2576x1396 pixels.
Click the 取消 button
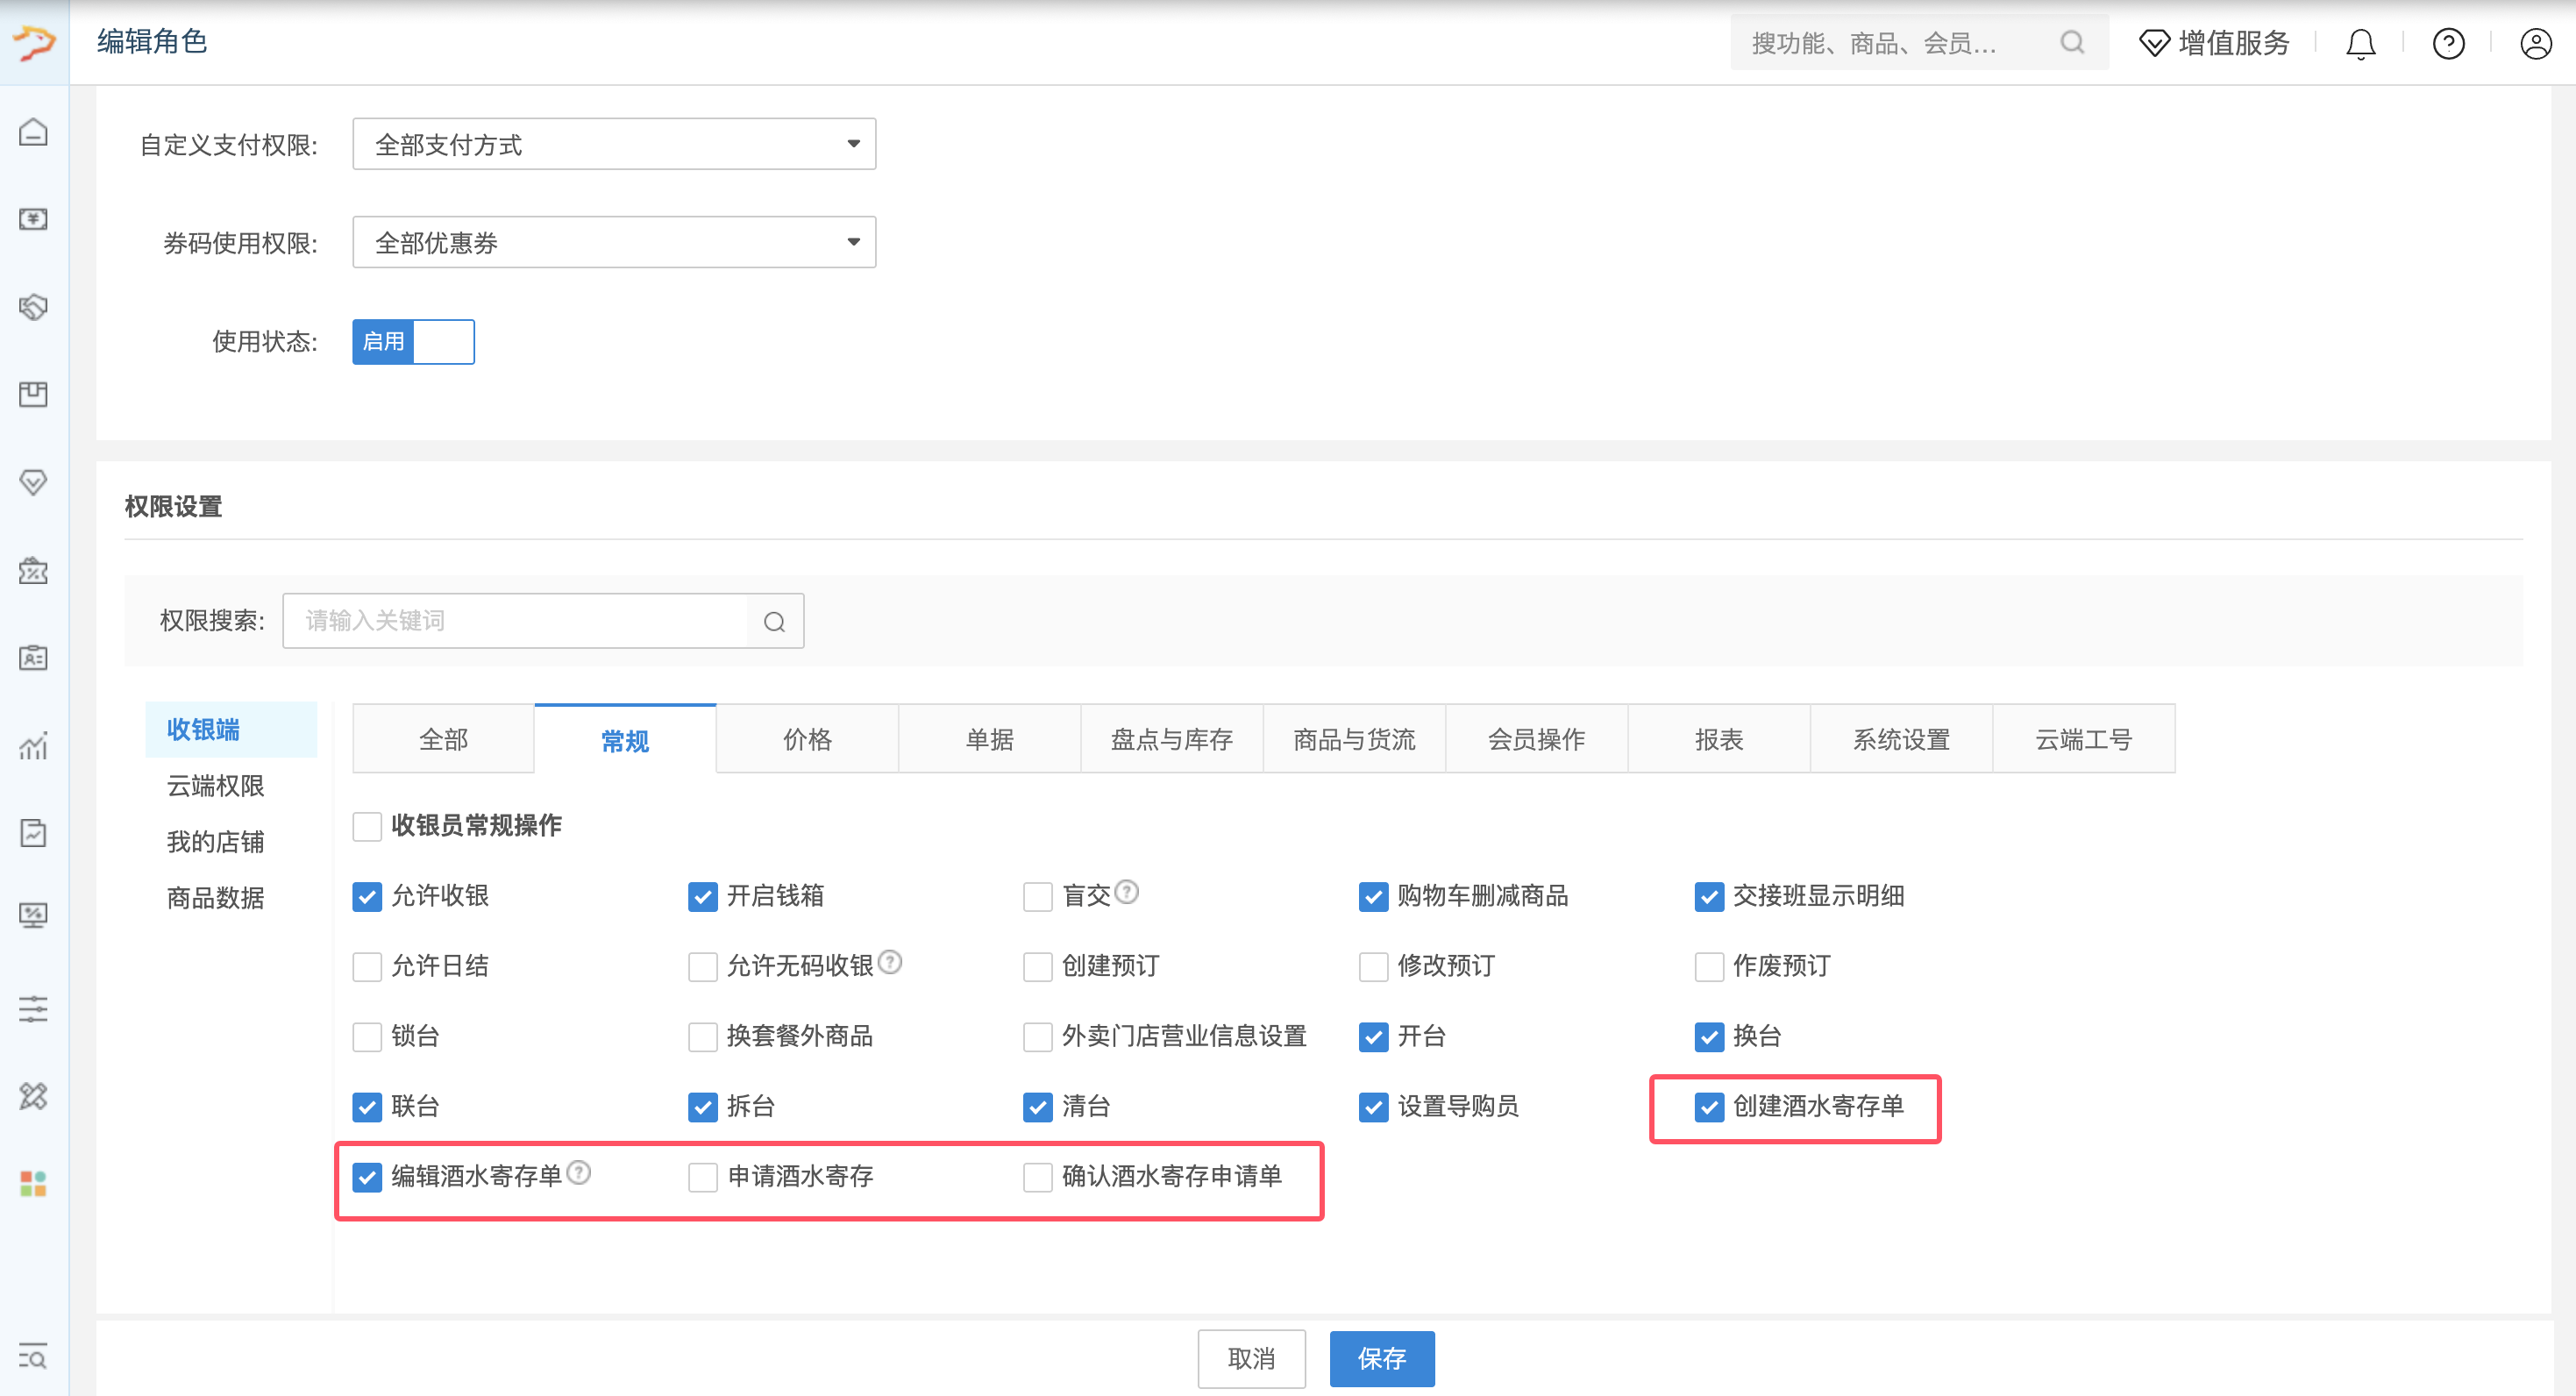click(x=1252, y=1358)
